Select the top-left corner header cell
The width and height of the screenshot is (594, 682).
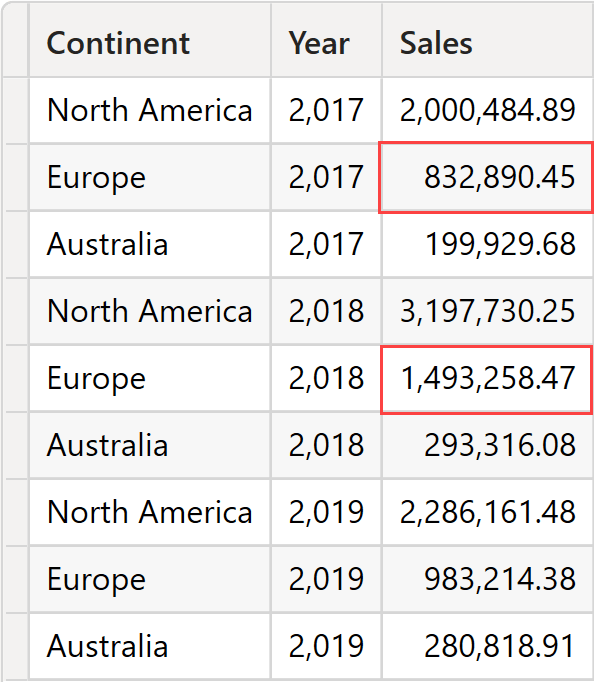coord(16,40)
